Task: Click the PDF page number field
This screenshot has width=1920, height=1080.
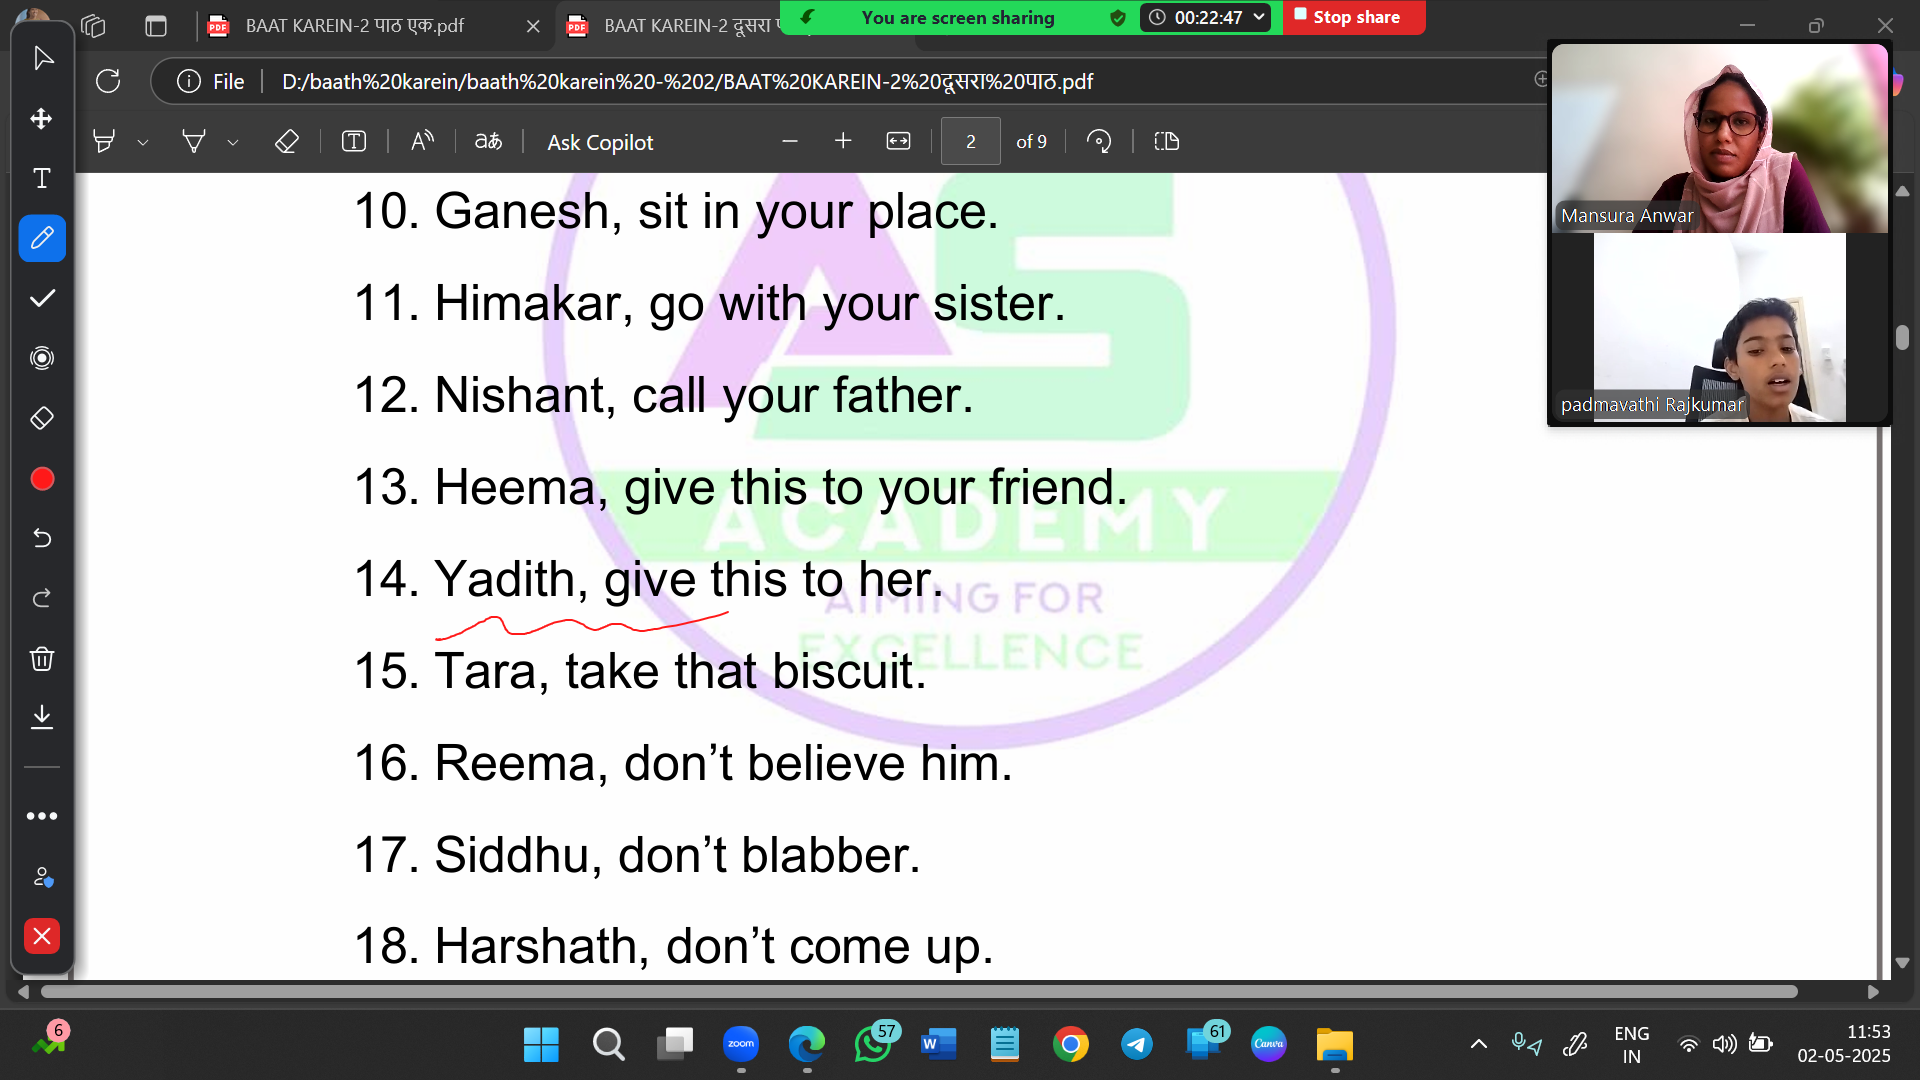Action: [970, 142]
